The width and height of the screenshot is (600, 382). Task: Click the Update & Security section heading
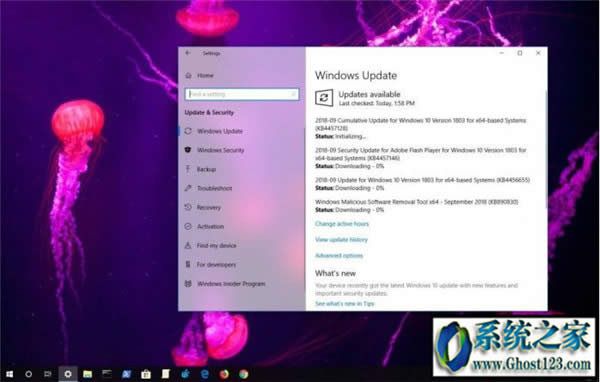(x=209, y=113)
